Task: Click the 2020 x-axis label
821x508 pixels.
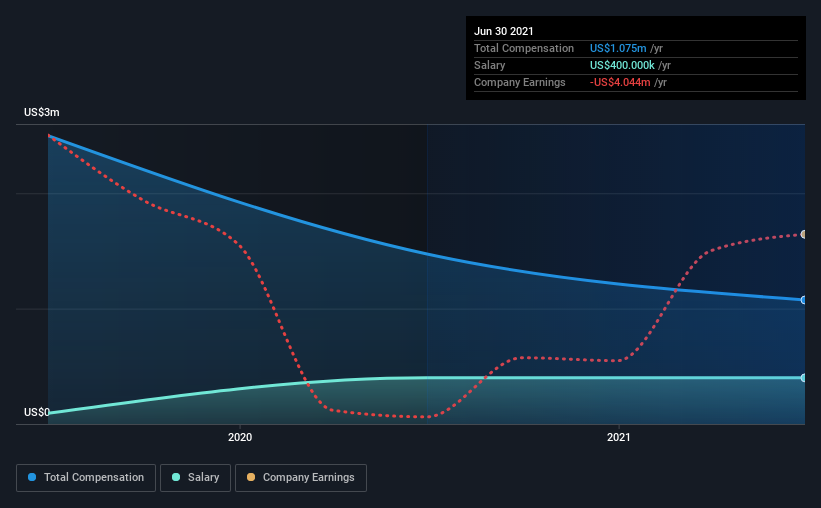Action: (240, 437)
